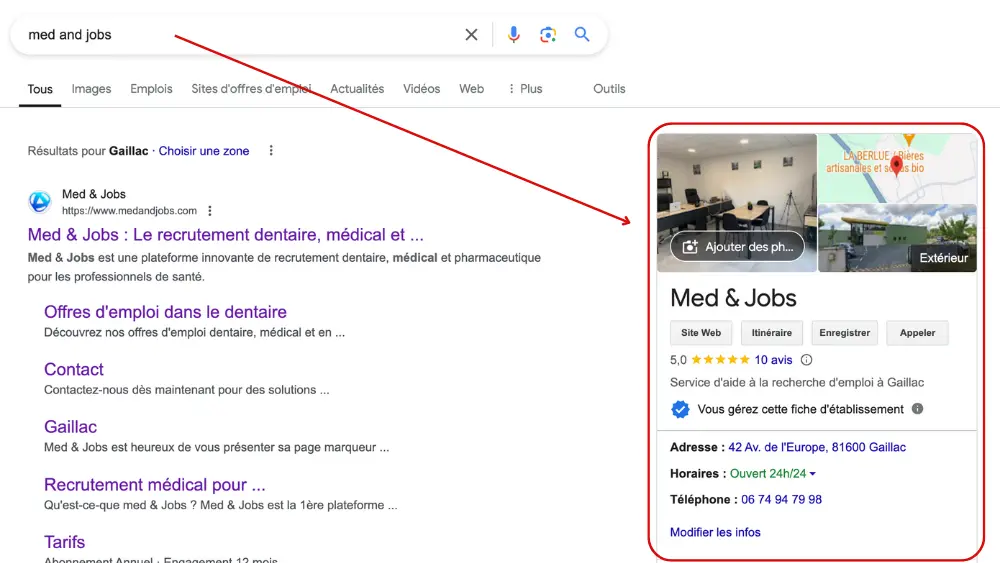Switch to the Vidéos tab
This screenshot has height=563, width=1000.
point(422,89)
